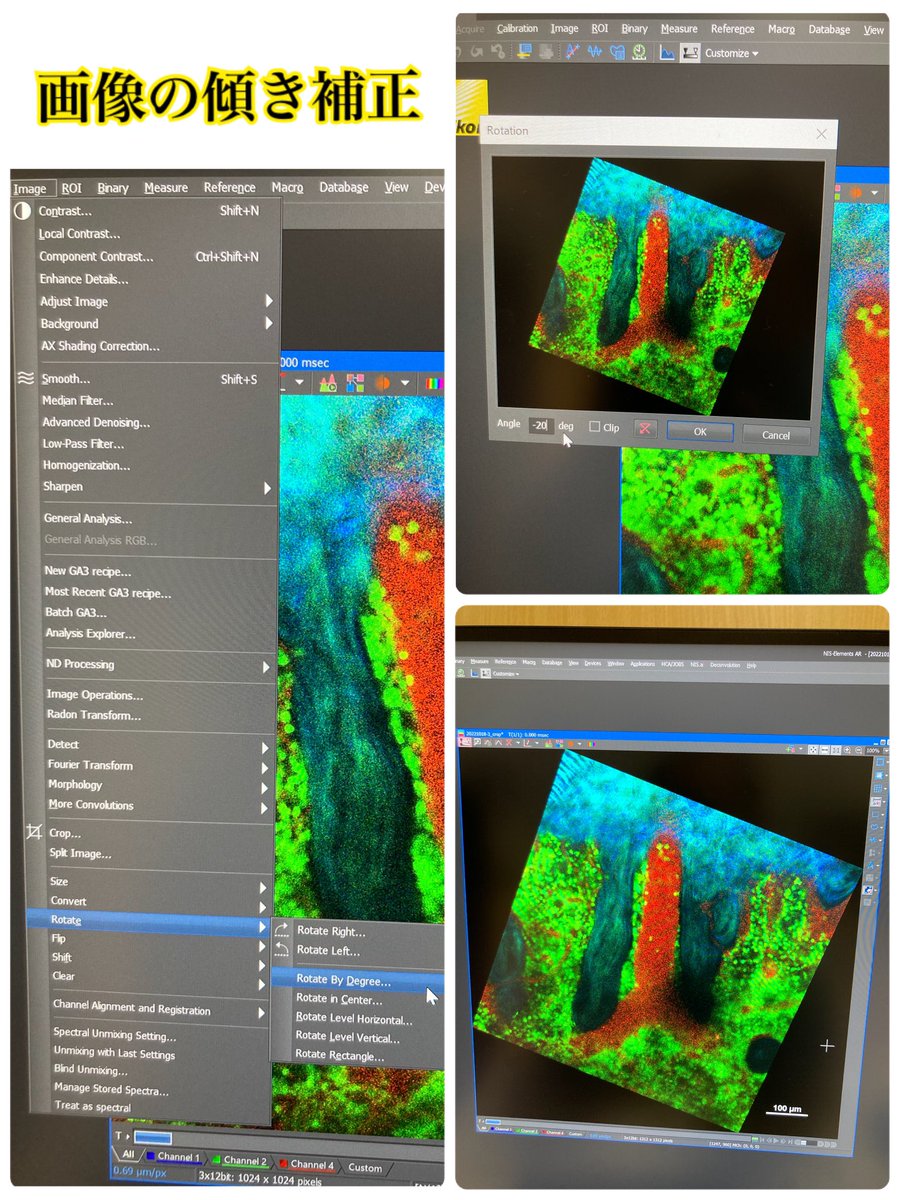Click the zoom-out magnifier icon in rotated result window
Viewport: 900px width, 1200px height.
click(x=858, y=750)
